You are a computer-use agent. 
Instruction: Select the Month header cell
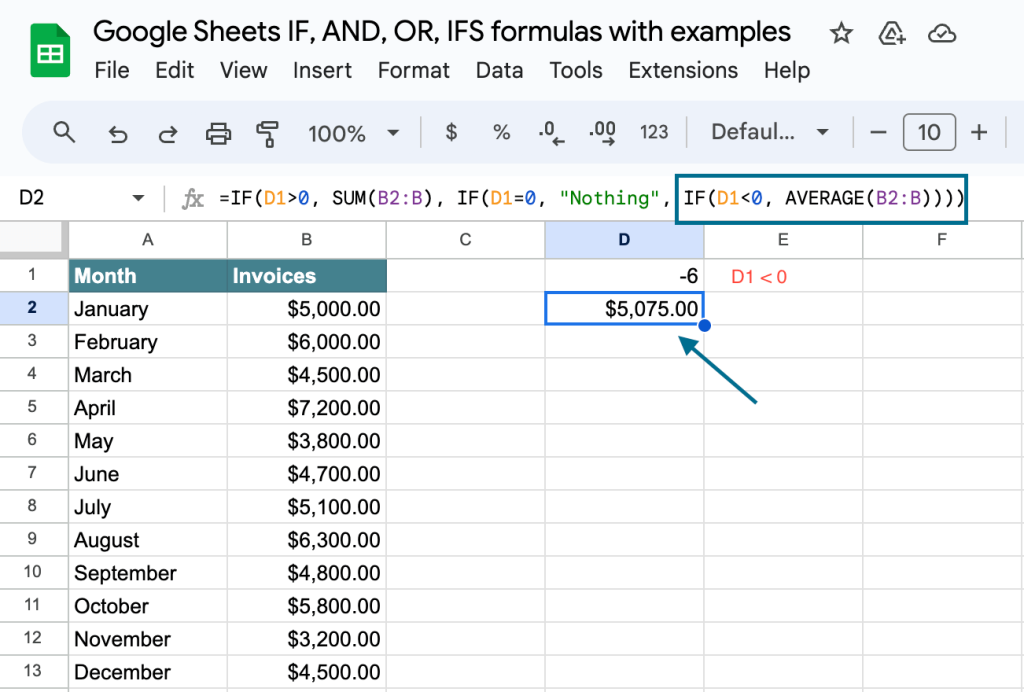pyautogui.click(x=148, y=275)
